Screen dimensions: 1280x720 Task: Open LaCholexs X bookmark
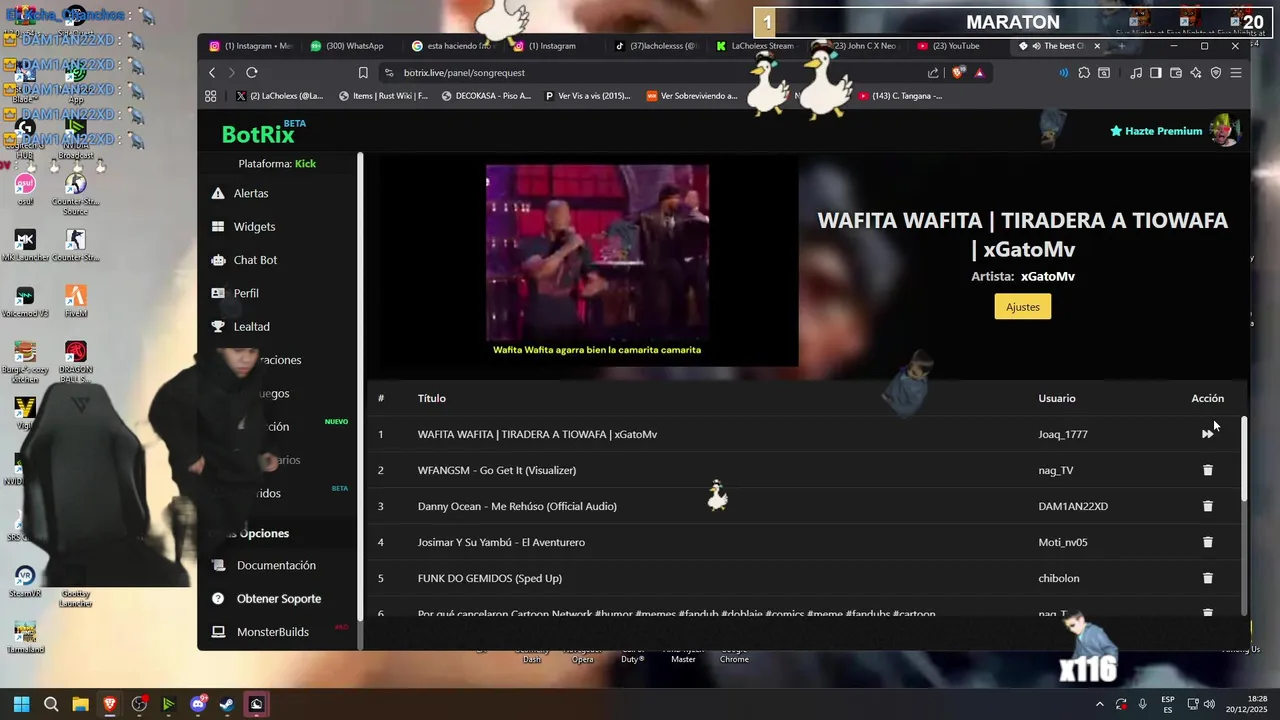click(x=280, y=96)
